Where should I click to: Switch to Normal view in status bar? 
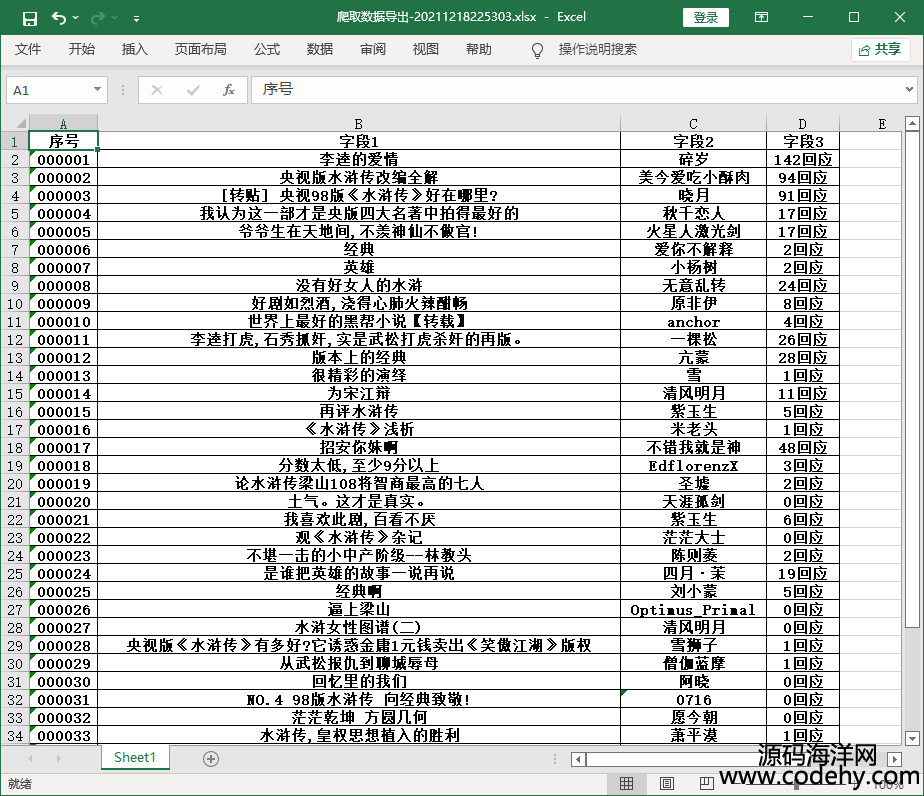pos(627,784)
